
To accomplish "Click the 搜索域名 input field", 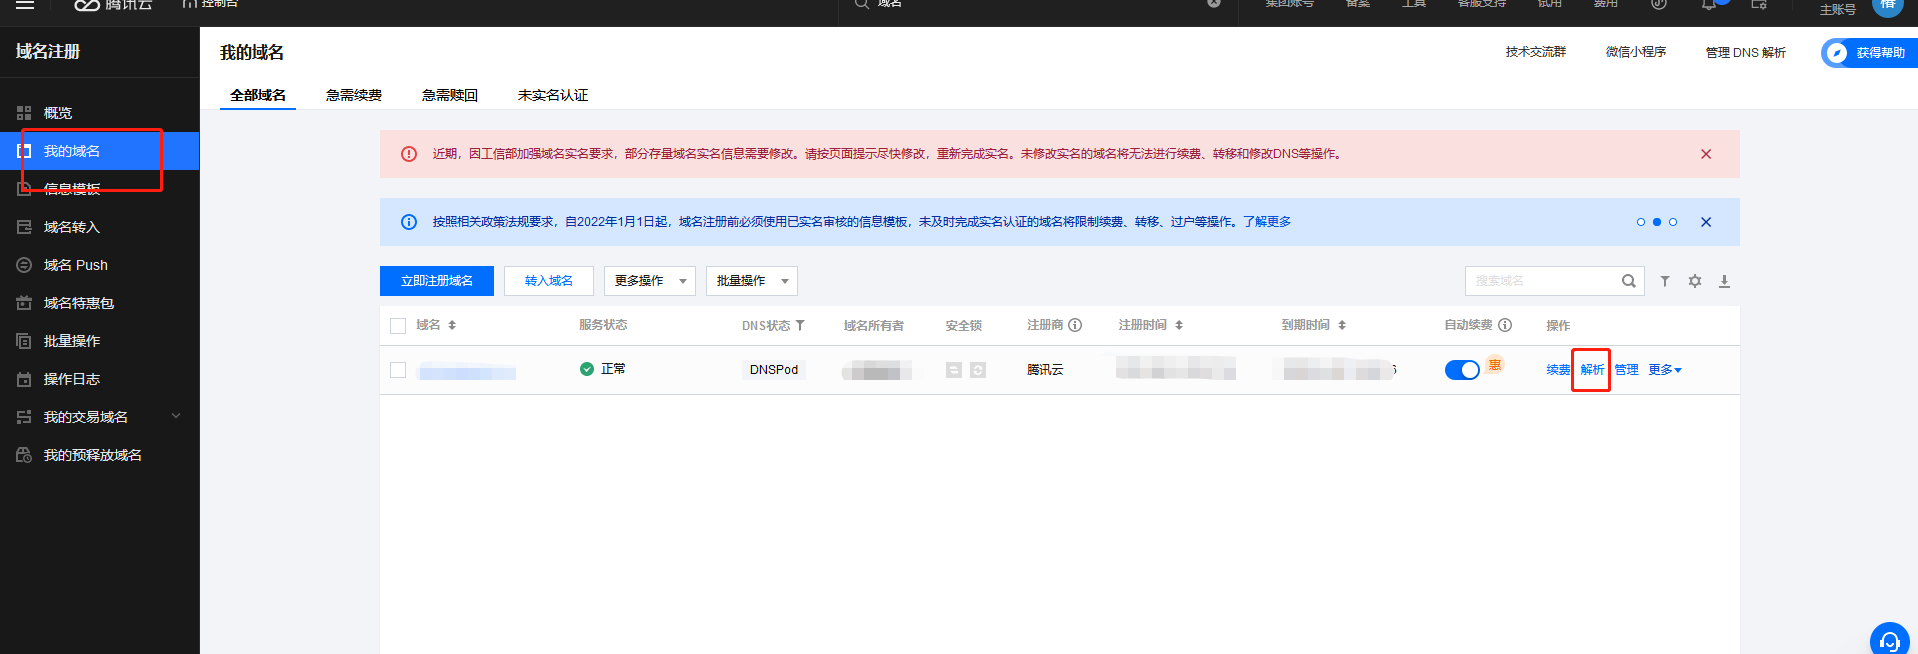I will coord(1540,281).
